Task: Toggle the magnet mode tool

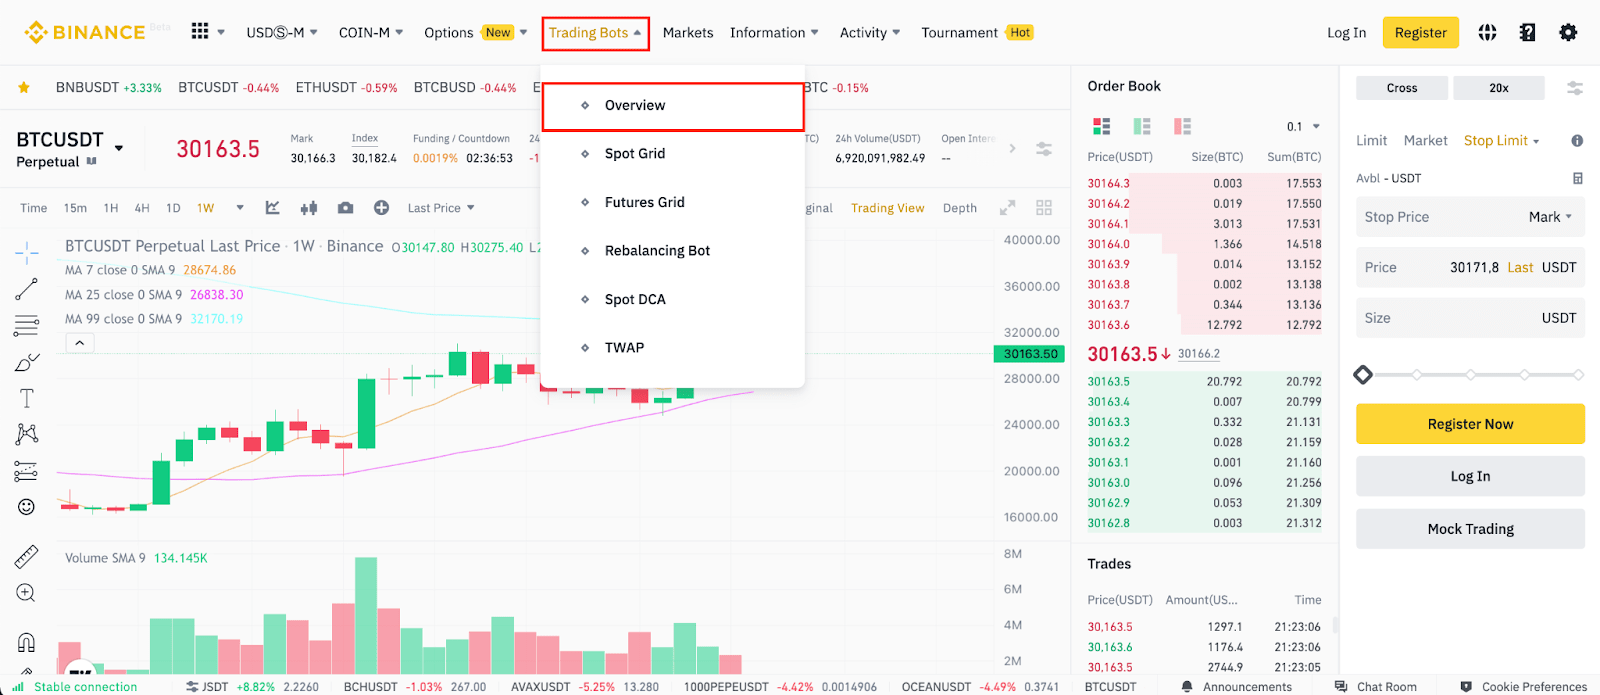Action: pyautogui.click(x=27, y=642)
